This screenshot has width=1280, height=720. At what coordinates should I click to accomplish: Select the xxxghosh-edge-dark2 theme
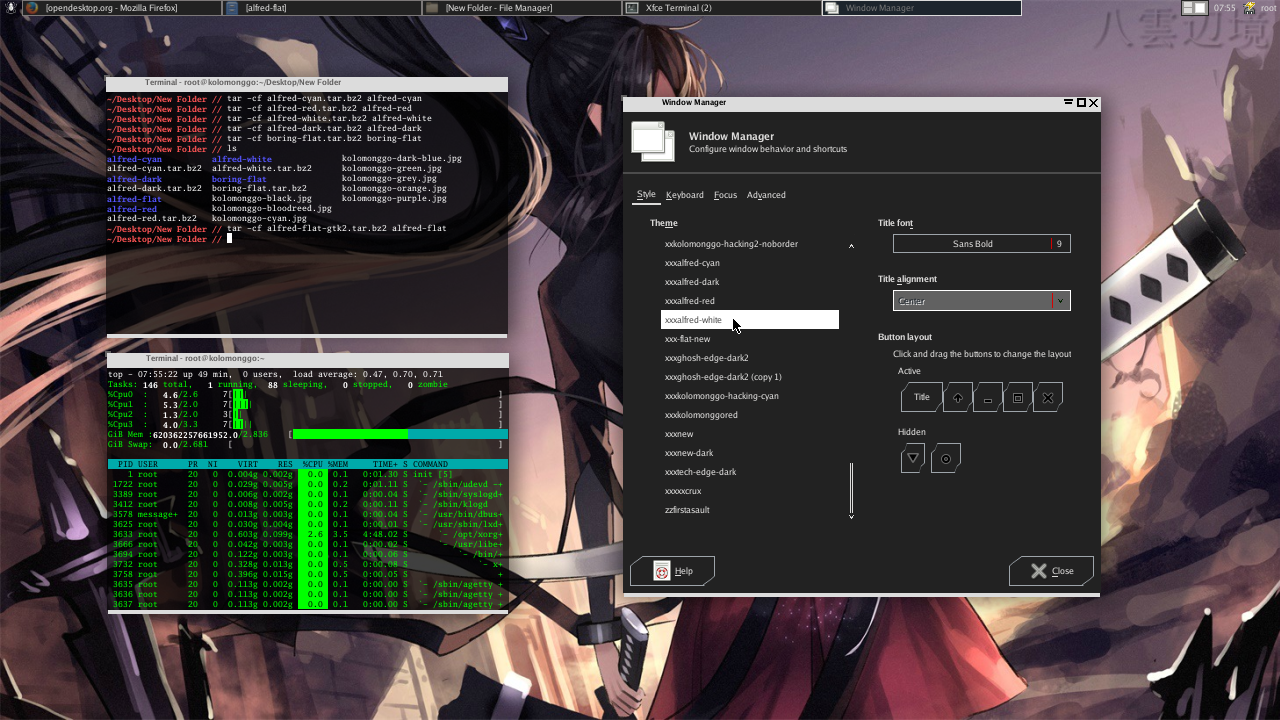coord(750,358)
